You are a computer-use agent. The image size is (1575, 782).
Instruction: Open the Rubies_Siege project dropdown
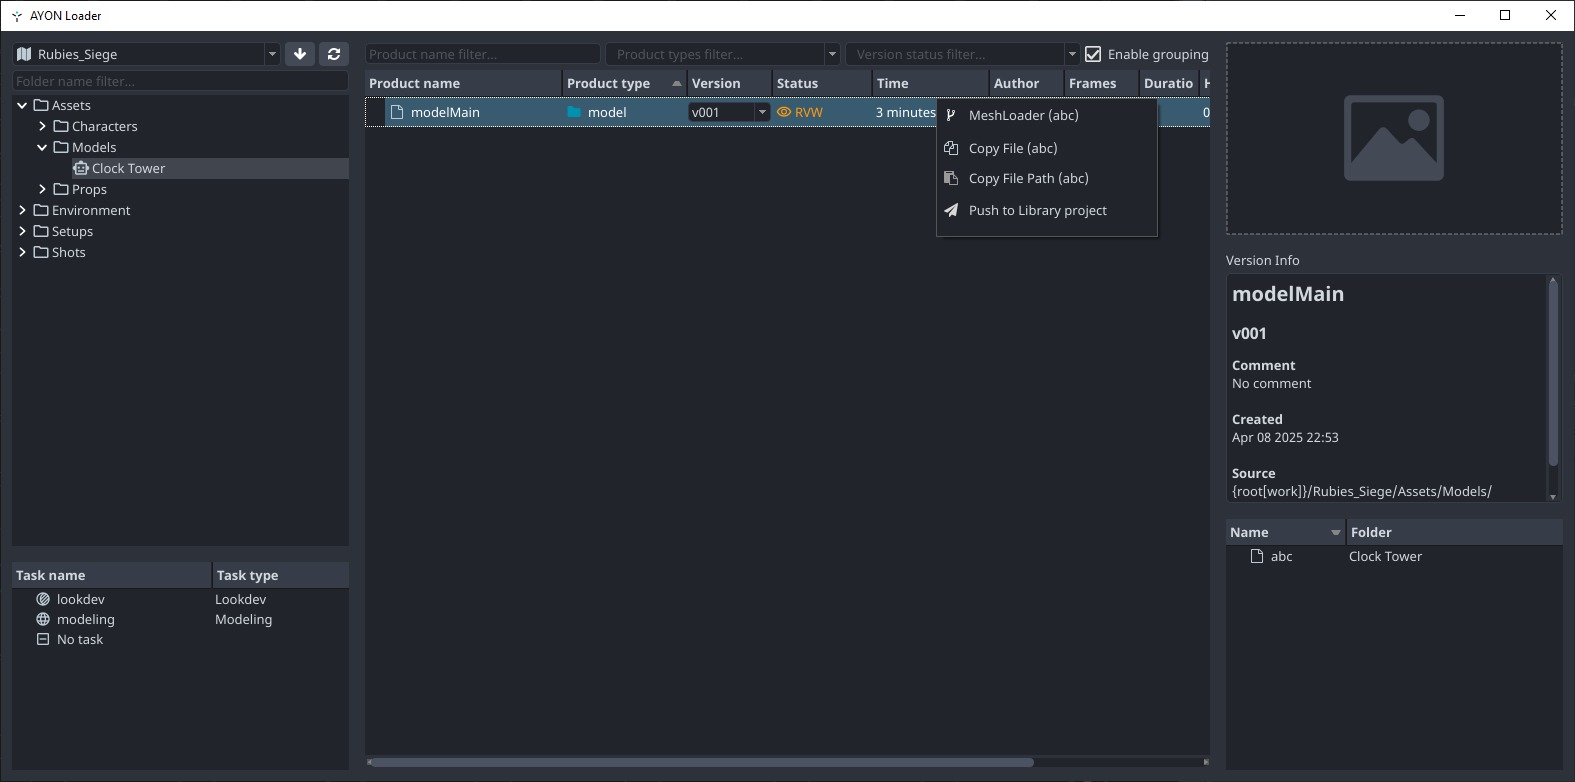tap(272, 54)
